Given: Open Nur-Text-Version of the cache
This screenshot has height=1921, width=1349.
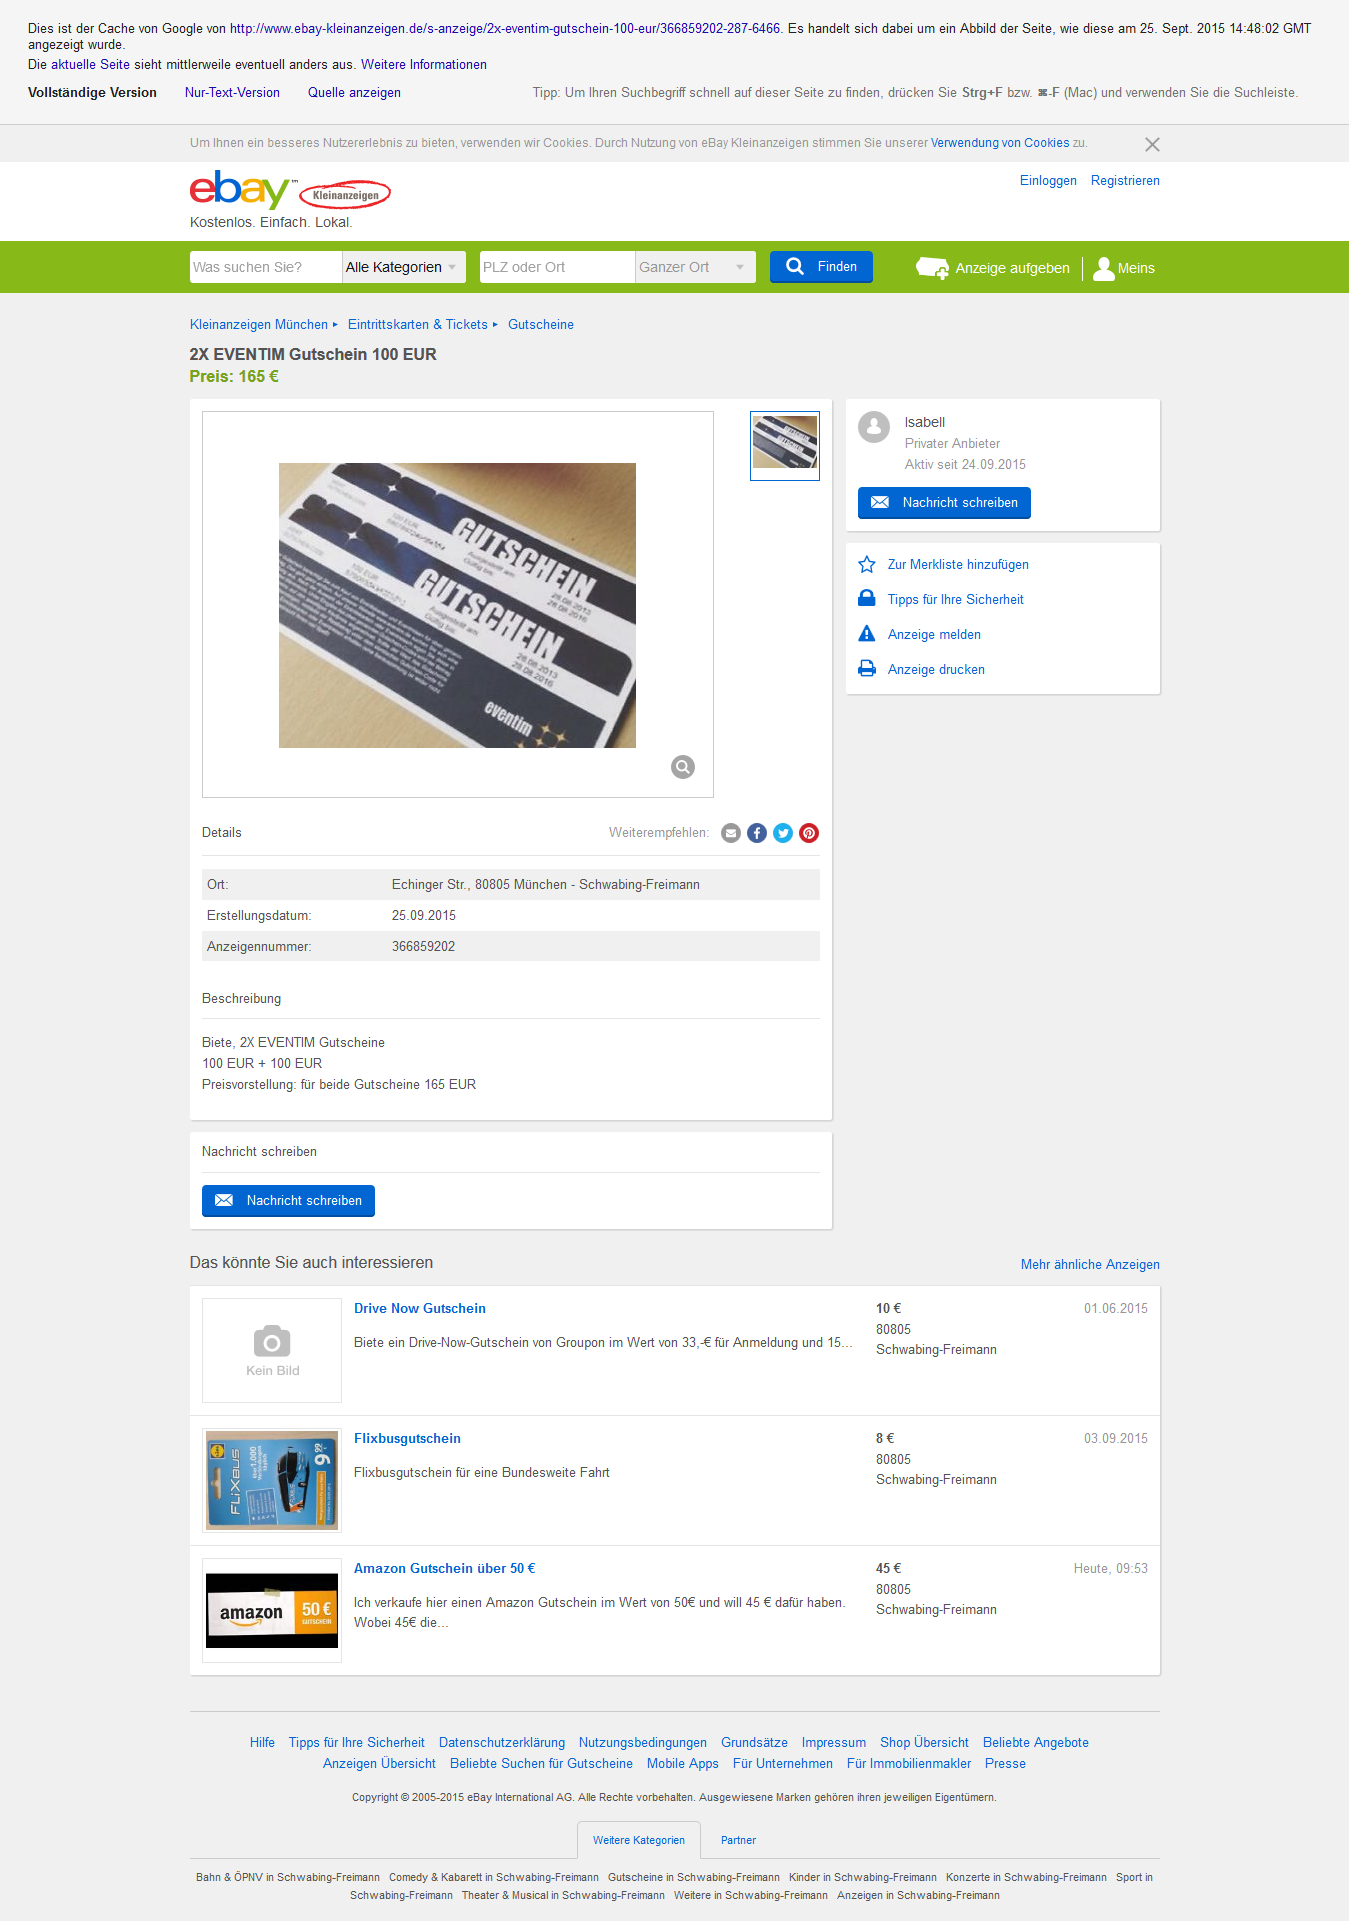Looking at the screenshot, I should pyautogui.click(x=232, y=93).
